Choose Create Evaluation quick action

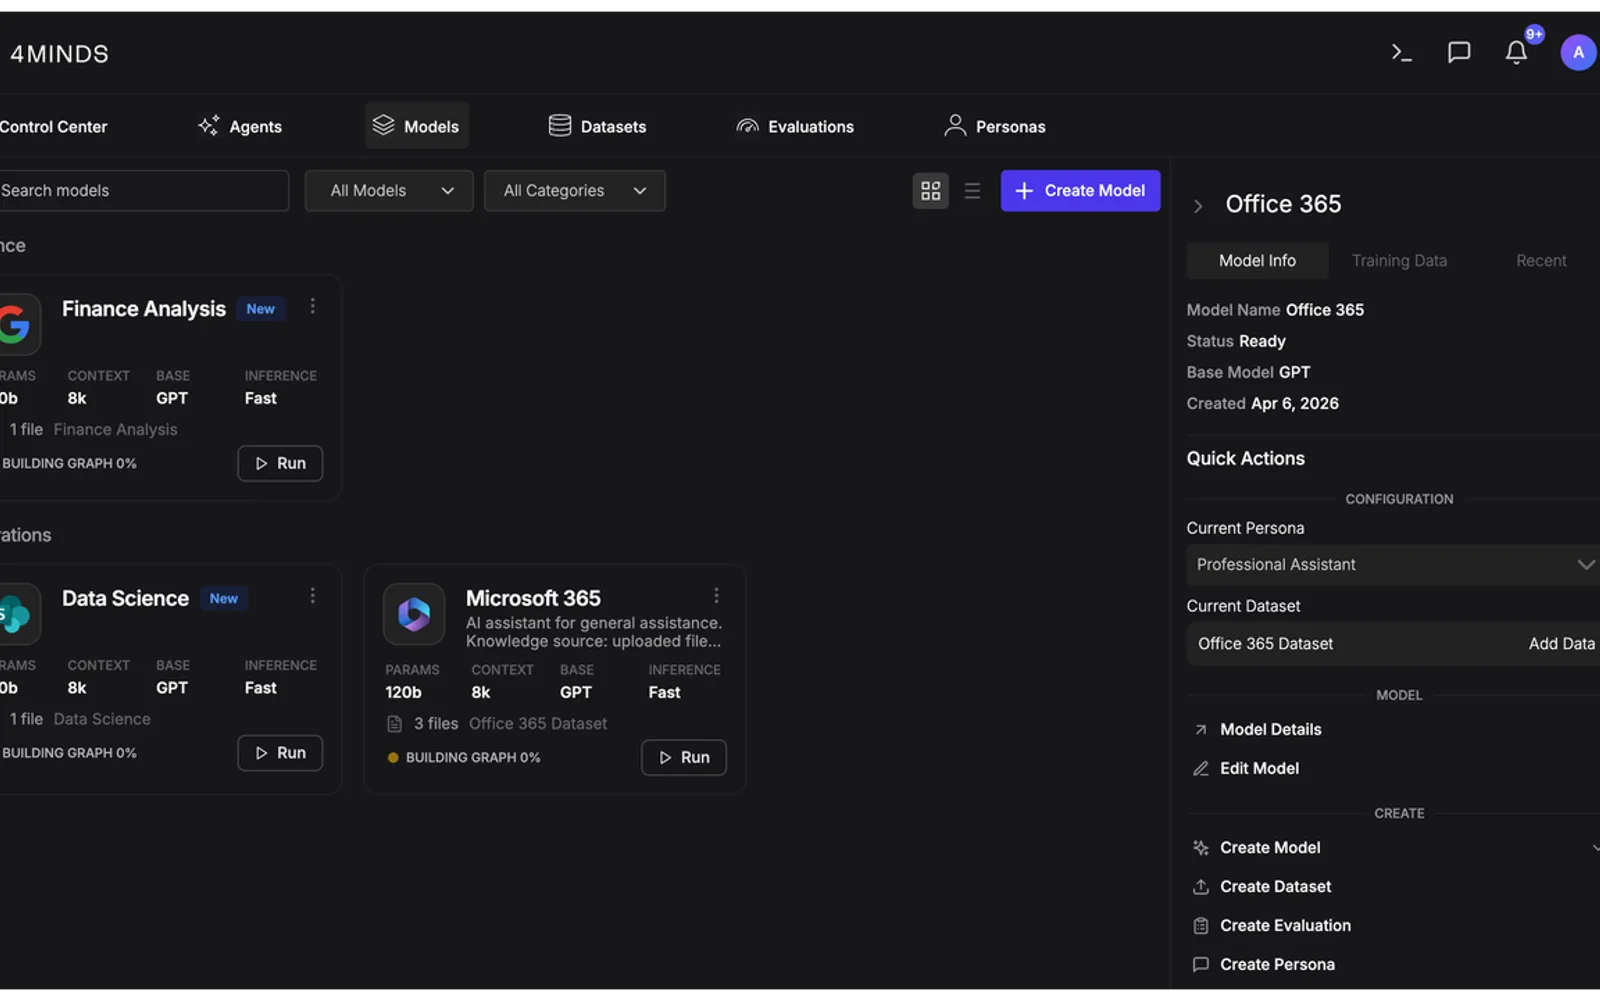click(1272, 926)
